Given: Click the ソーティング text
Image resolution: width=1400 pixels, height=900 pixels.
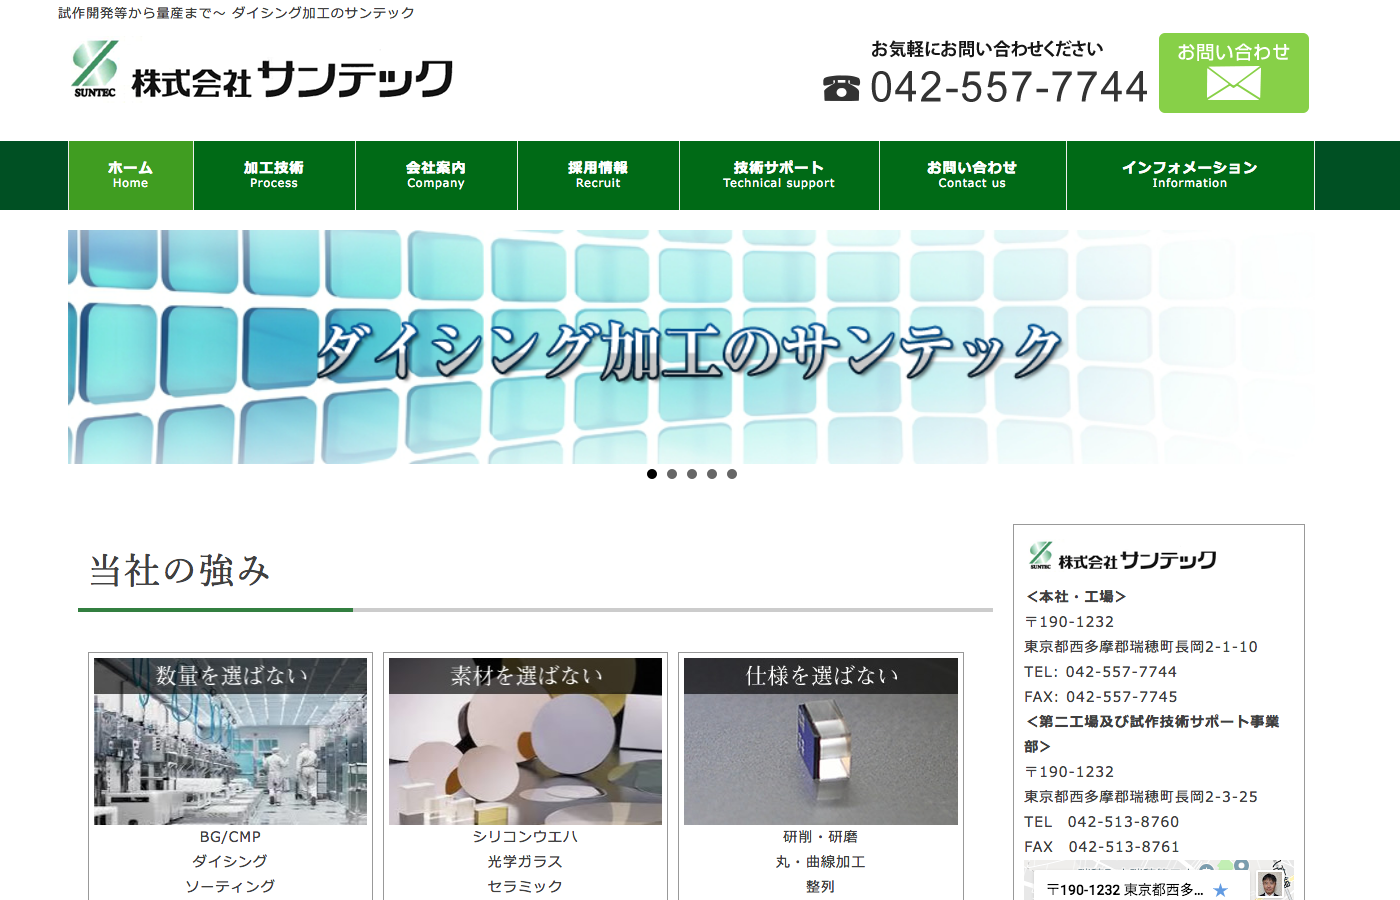Looking at the screenshot, I should click(x=230, y=886).
